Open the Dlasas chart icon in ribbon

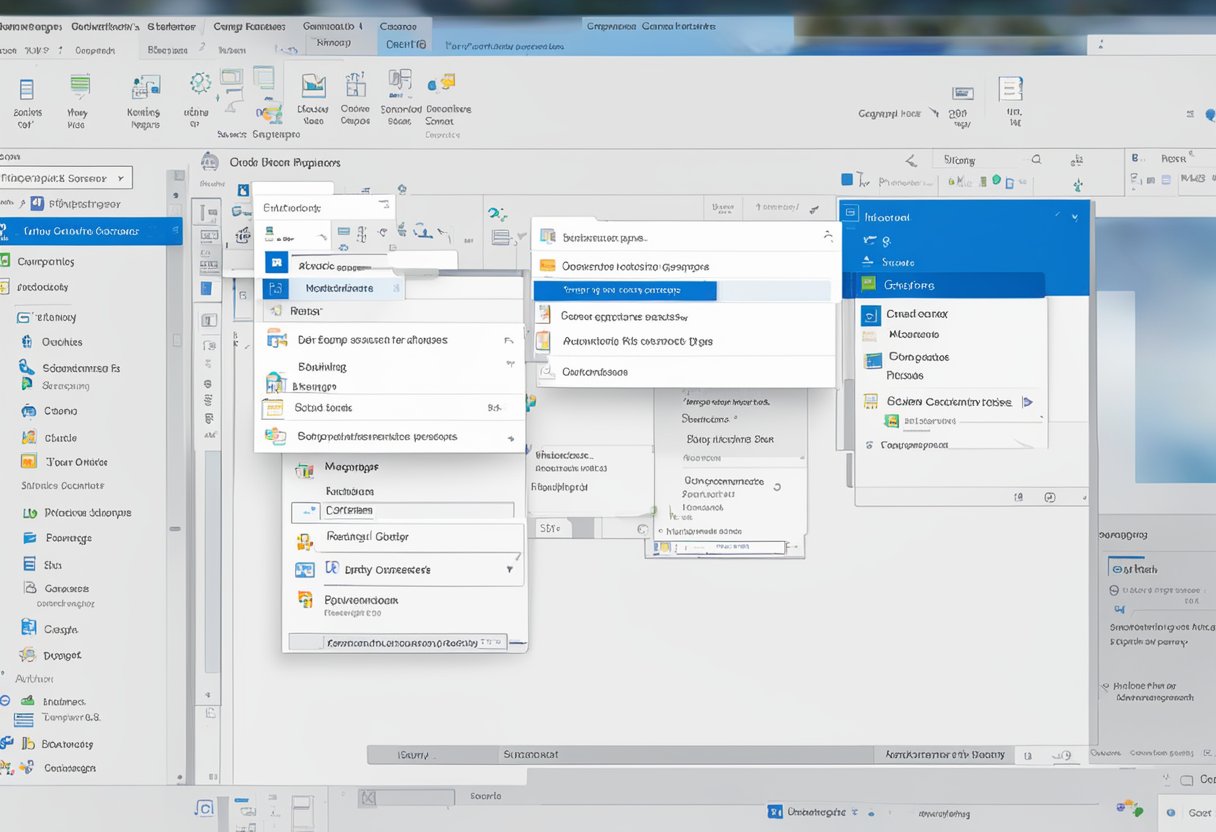[313, 86]
